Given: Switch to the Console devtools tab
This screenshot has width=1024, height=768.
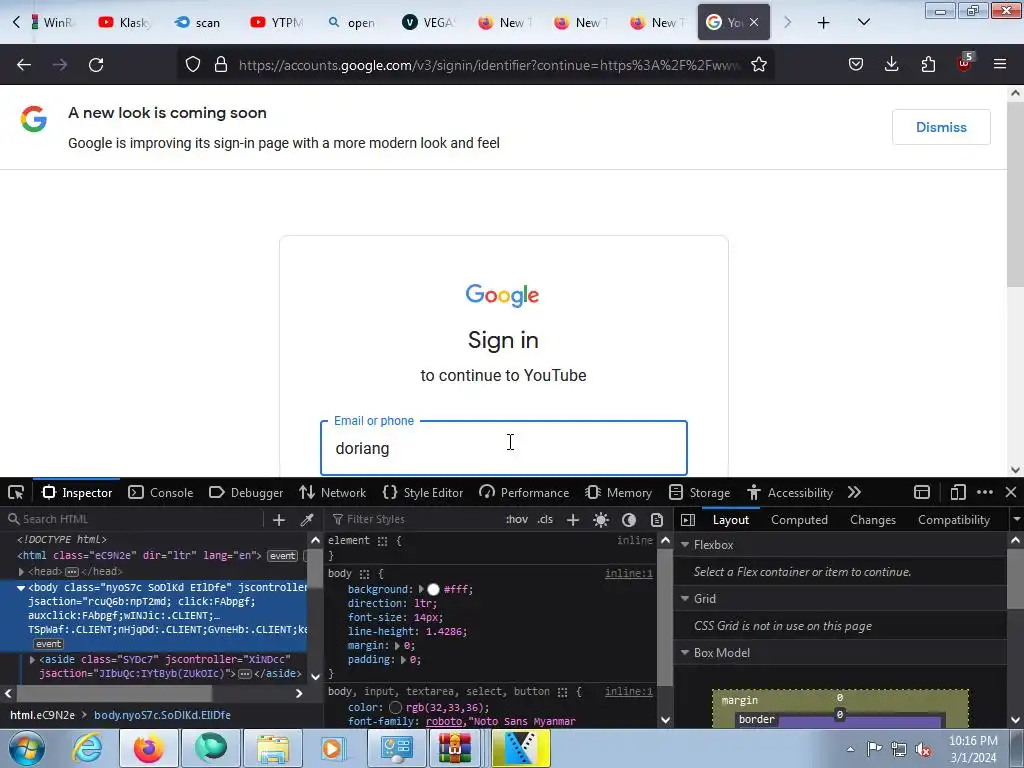Looking at the screenshot, I should coord(161,492).
